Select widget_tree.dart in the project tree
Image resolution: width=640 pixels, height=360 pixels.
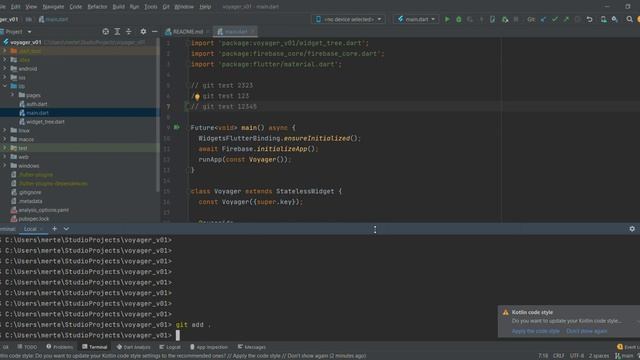[45, 122]
